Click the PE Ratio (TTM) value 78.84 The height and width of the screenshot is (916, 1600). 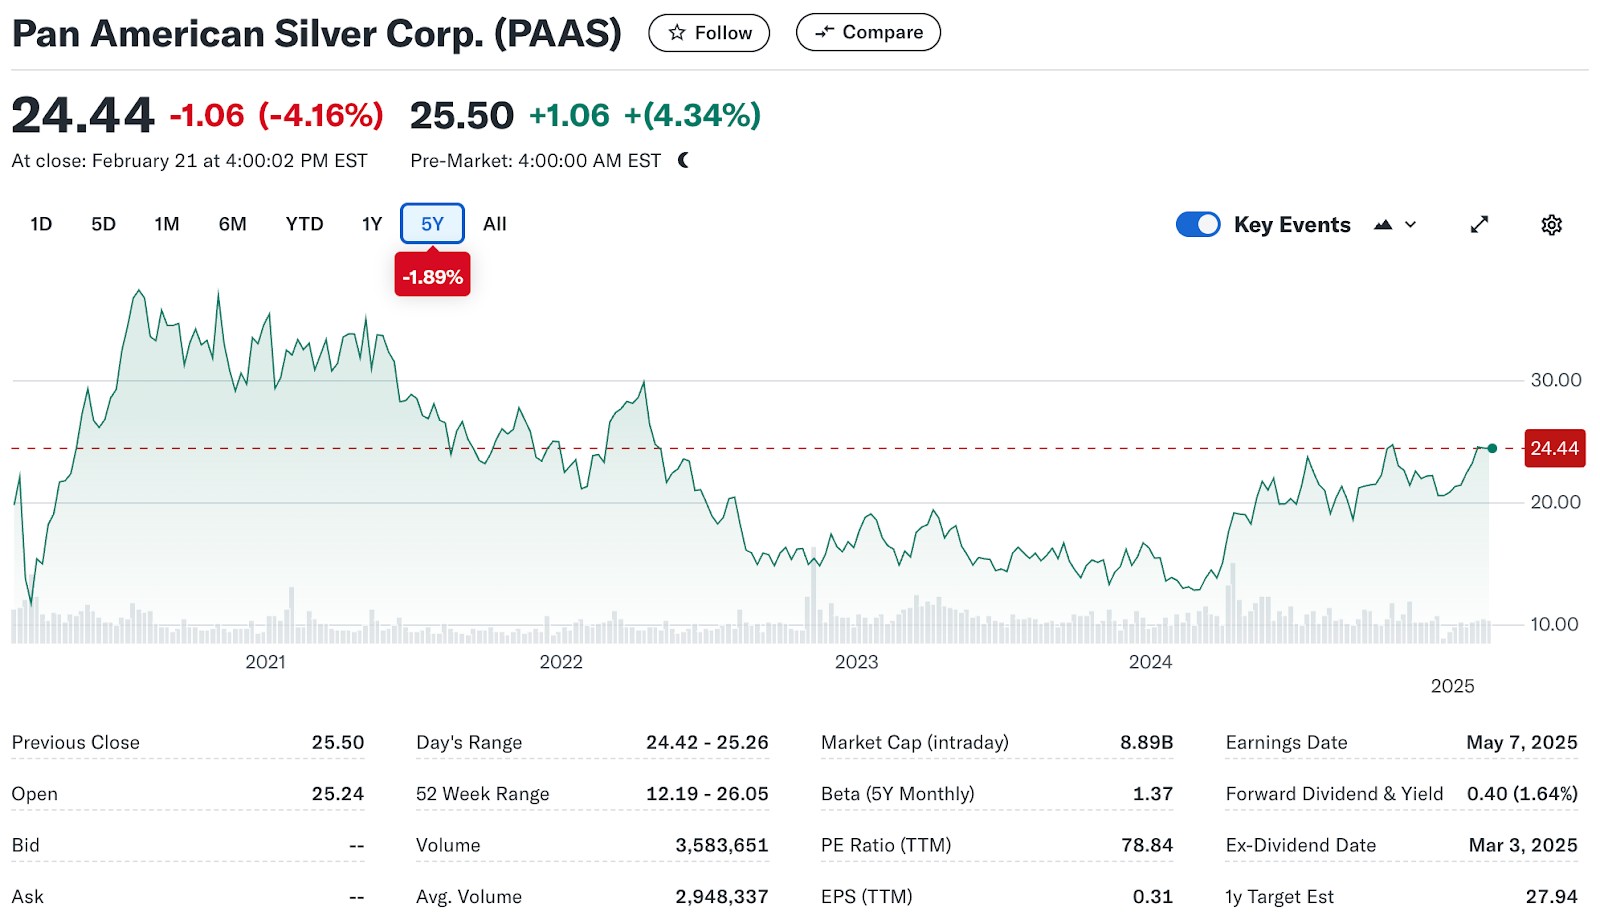point(1147,845)
